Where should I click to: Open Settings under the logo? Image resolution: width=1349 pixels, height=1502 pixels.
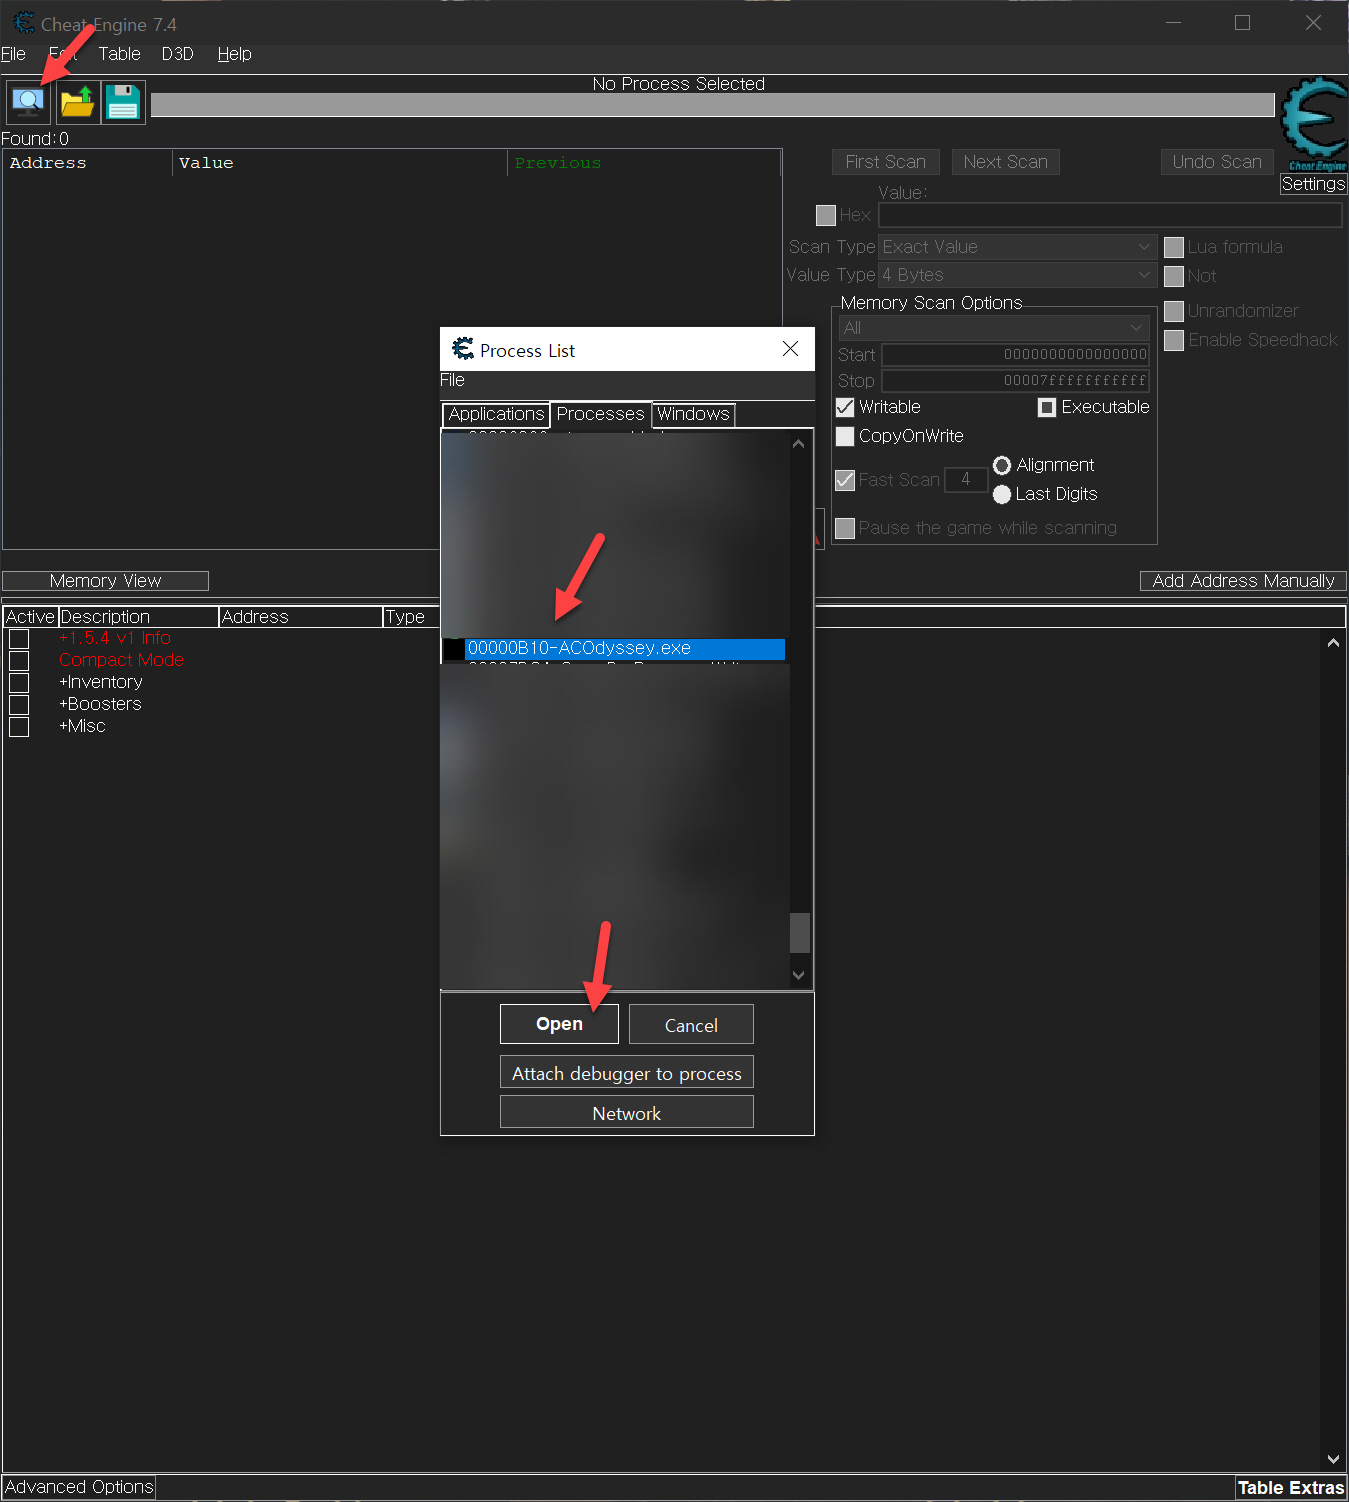click(x=1314, y=184)
